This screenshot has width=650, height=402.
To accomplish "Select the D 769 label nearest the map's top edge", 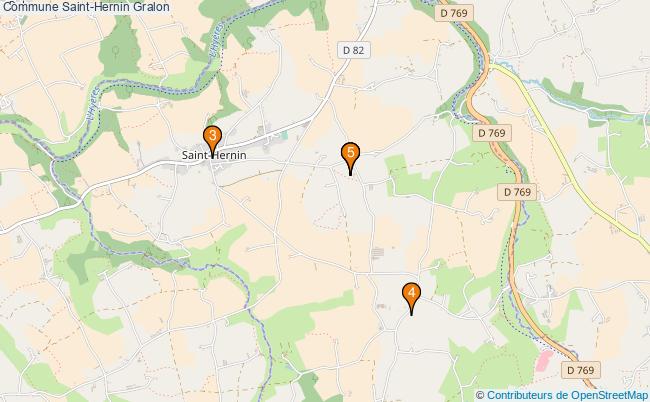I will 454,13.
